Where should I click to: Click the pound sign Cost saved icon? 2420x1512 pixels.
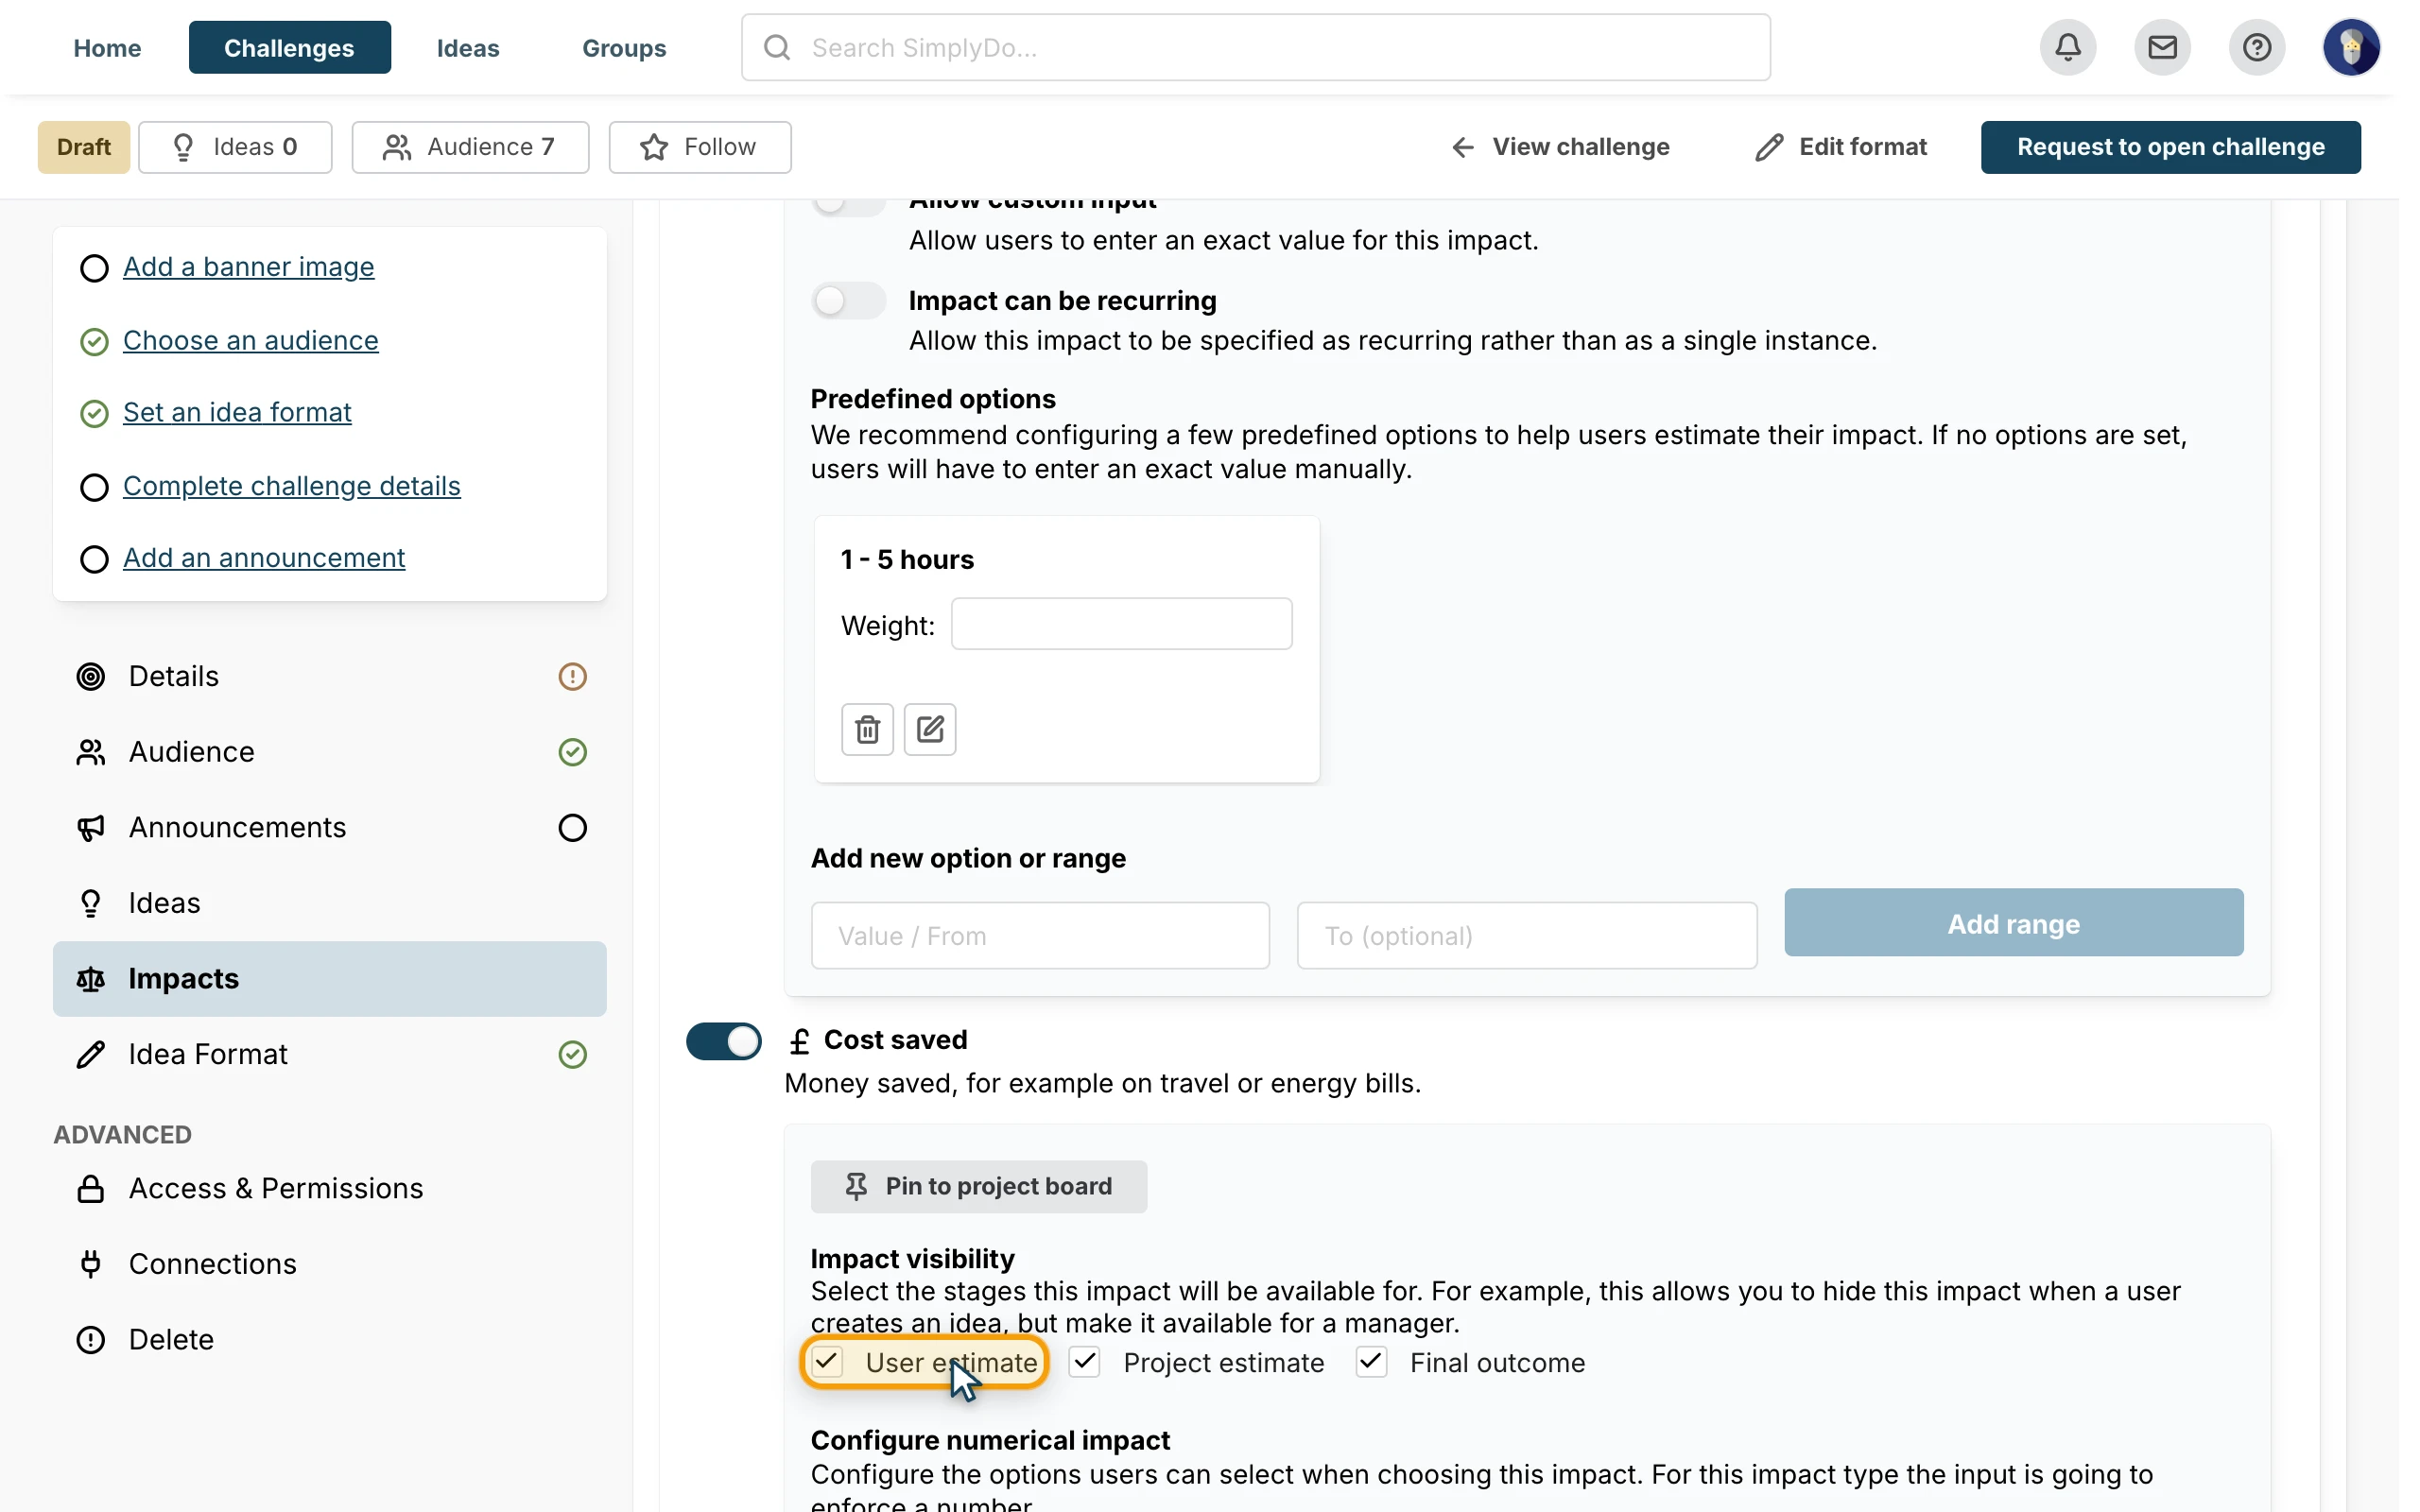point(799,1041)
